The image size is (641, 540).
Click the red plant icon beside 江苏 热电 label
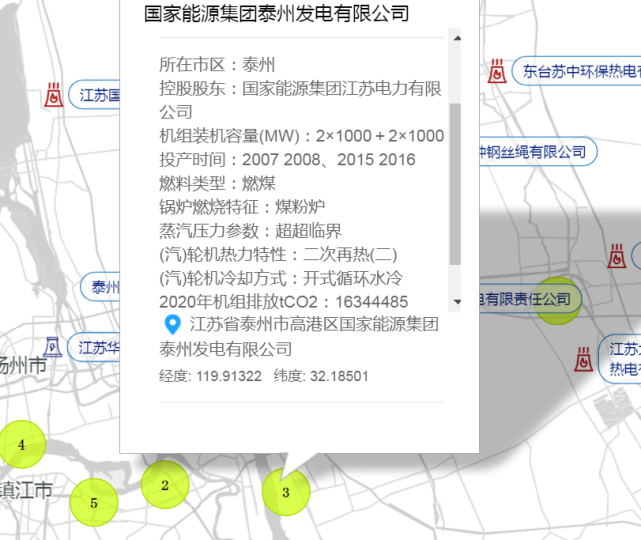[x=583, y=359]
